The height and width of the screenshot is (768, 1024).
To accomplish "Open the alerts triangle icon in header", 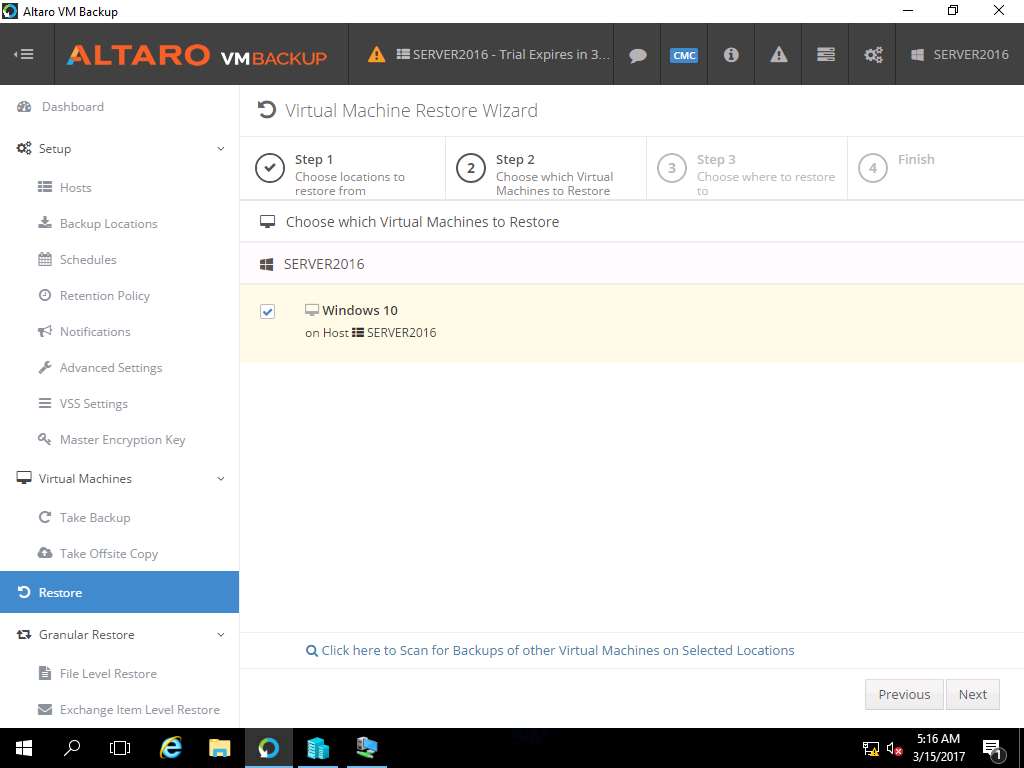I will tap(778, 55).
